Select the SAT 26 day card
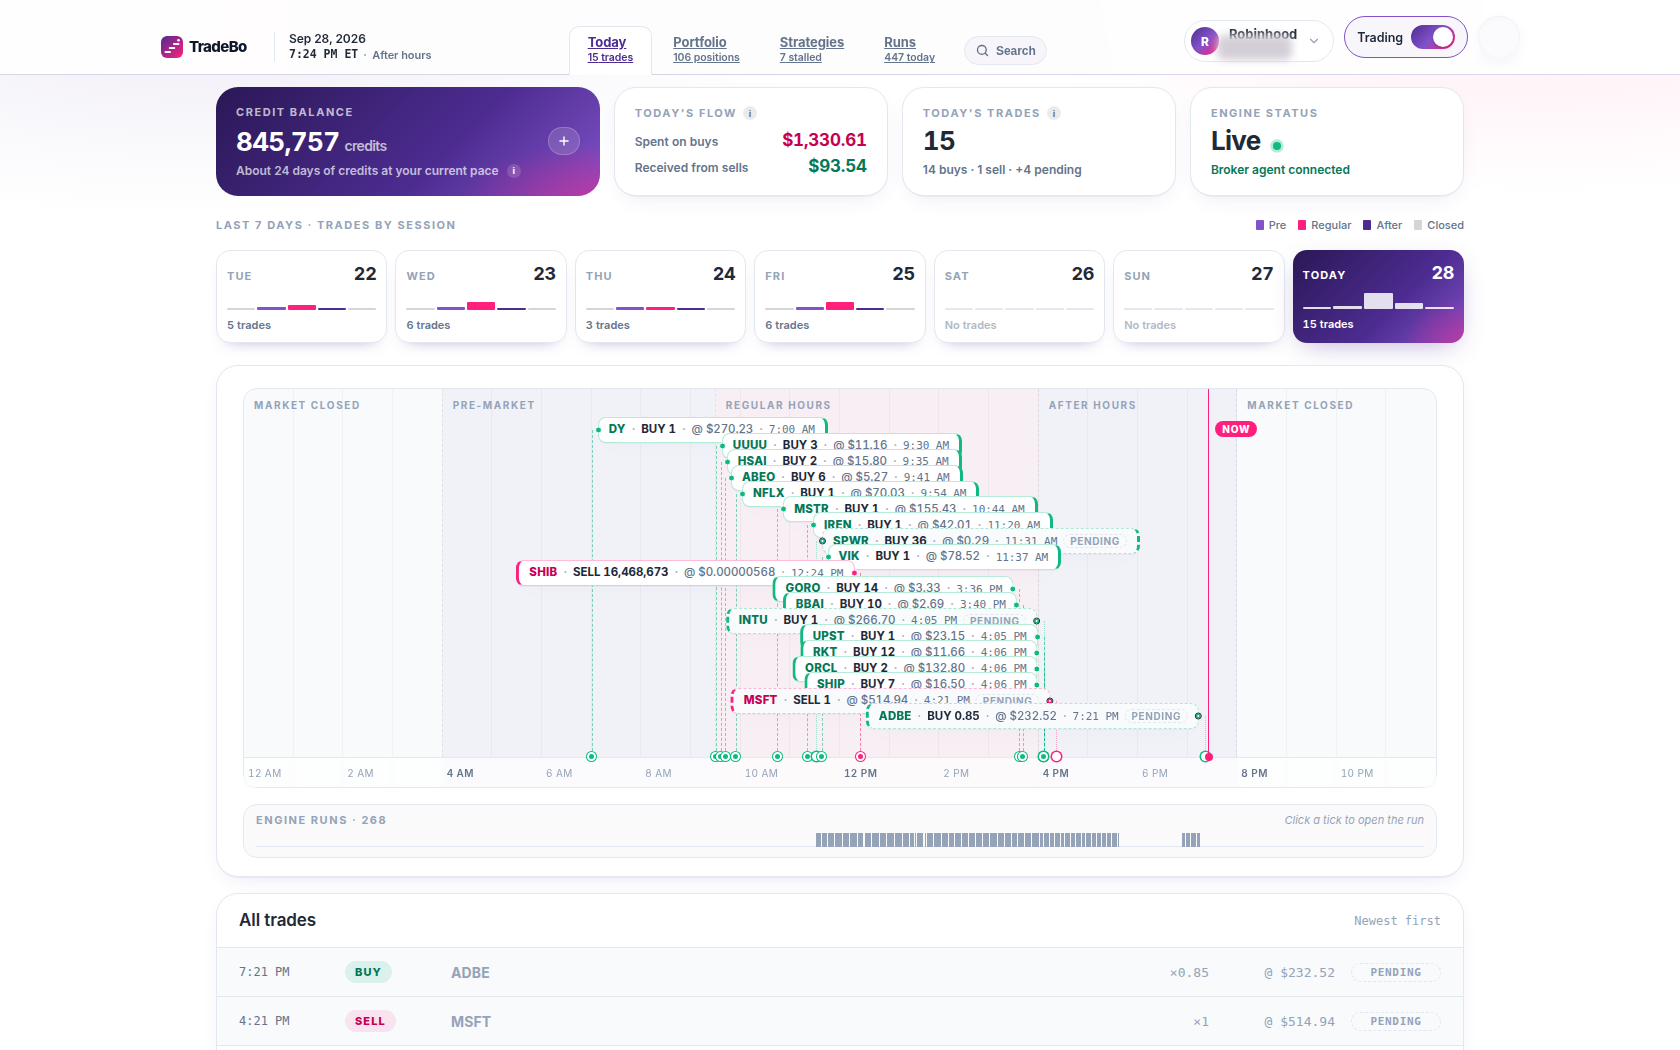Screen dimensions: 1680x1050 [1019, 297]
